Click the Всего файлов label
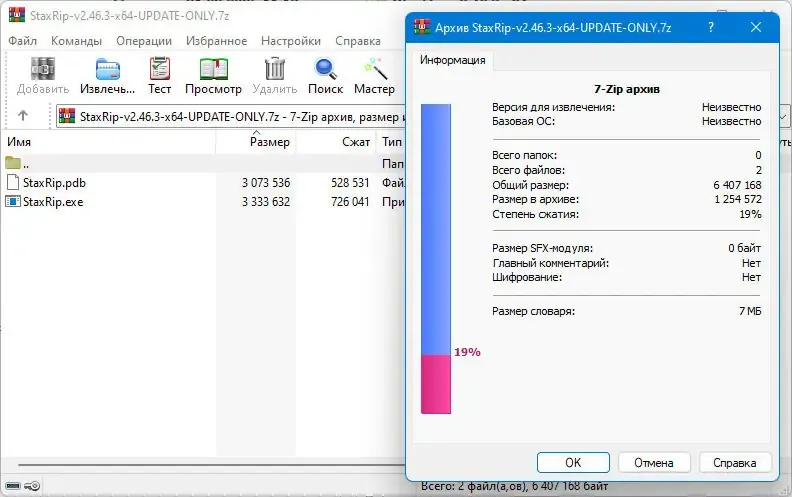The image size is (792, 497). pyautogui.click(x=528, y=170)
